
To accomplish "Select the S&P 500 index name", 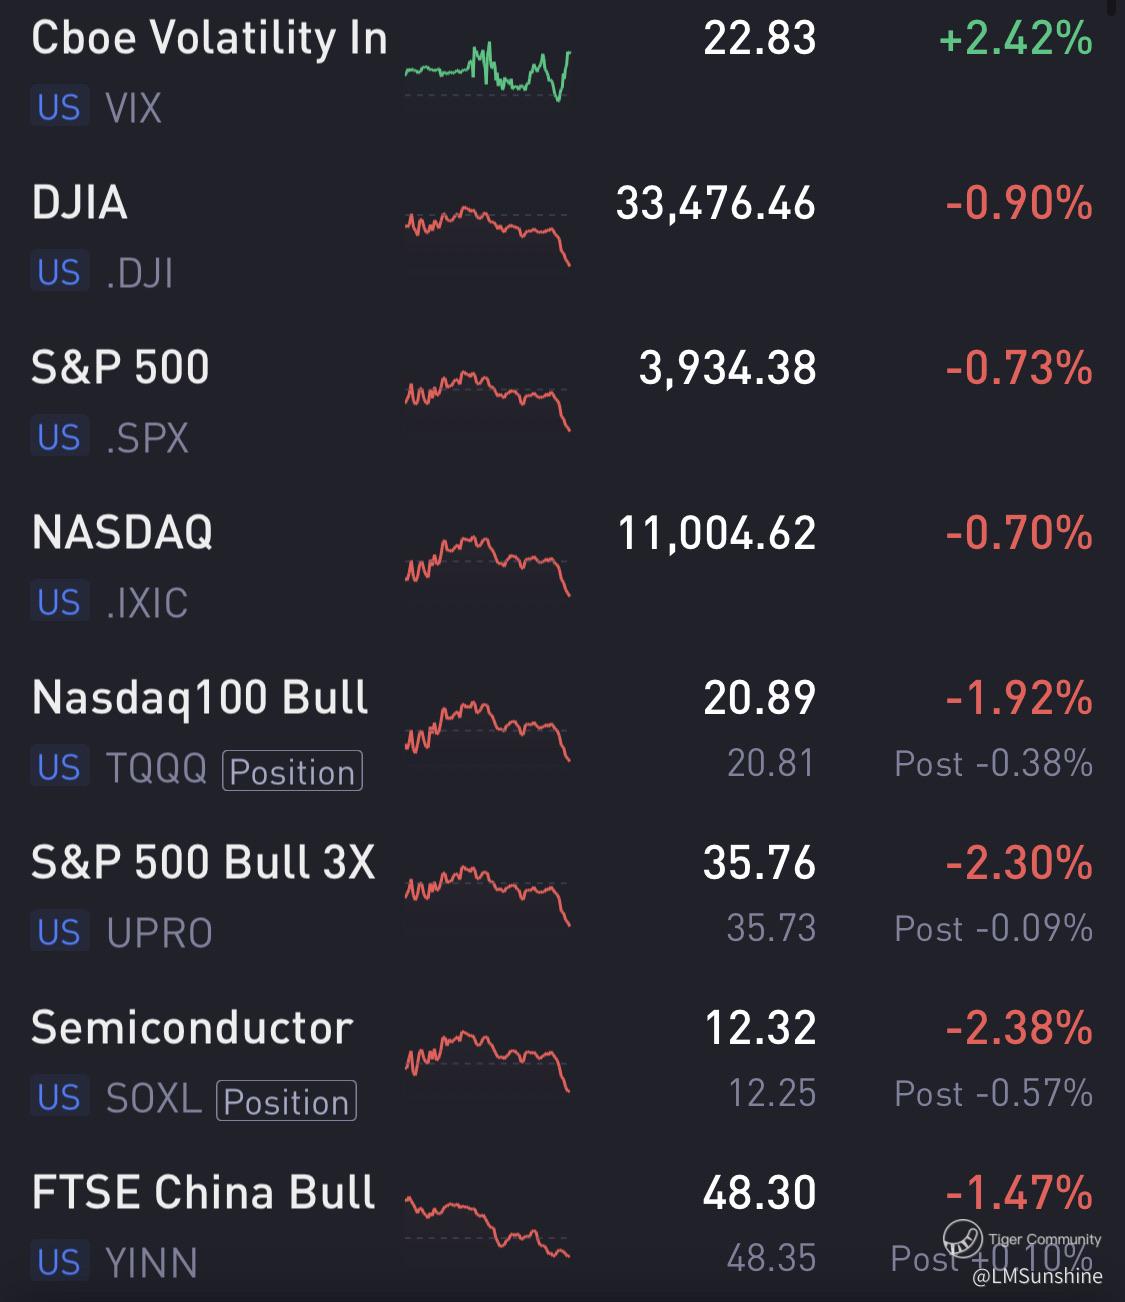I will coord(121,367).
